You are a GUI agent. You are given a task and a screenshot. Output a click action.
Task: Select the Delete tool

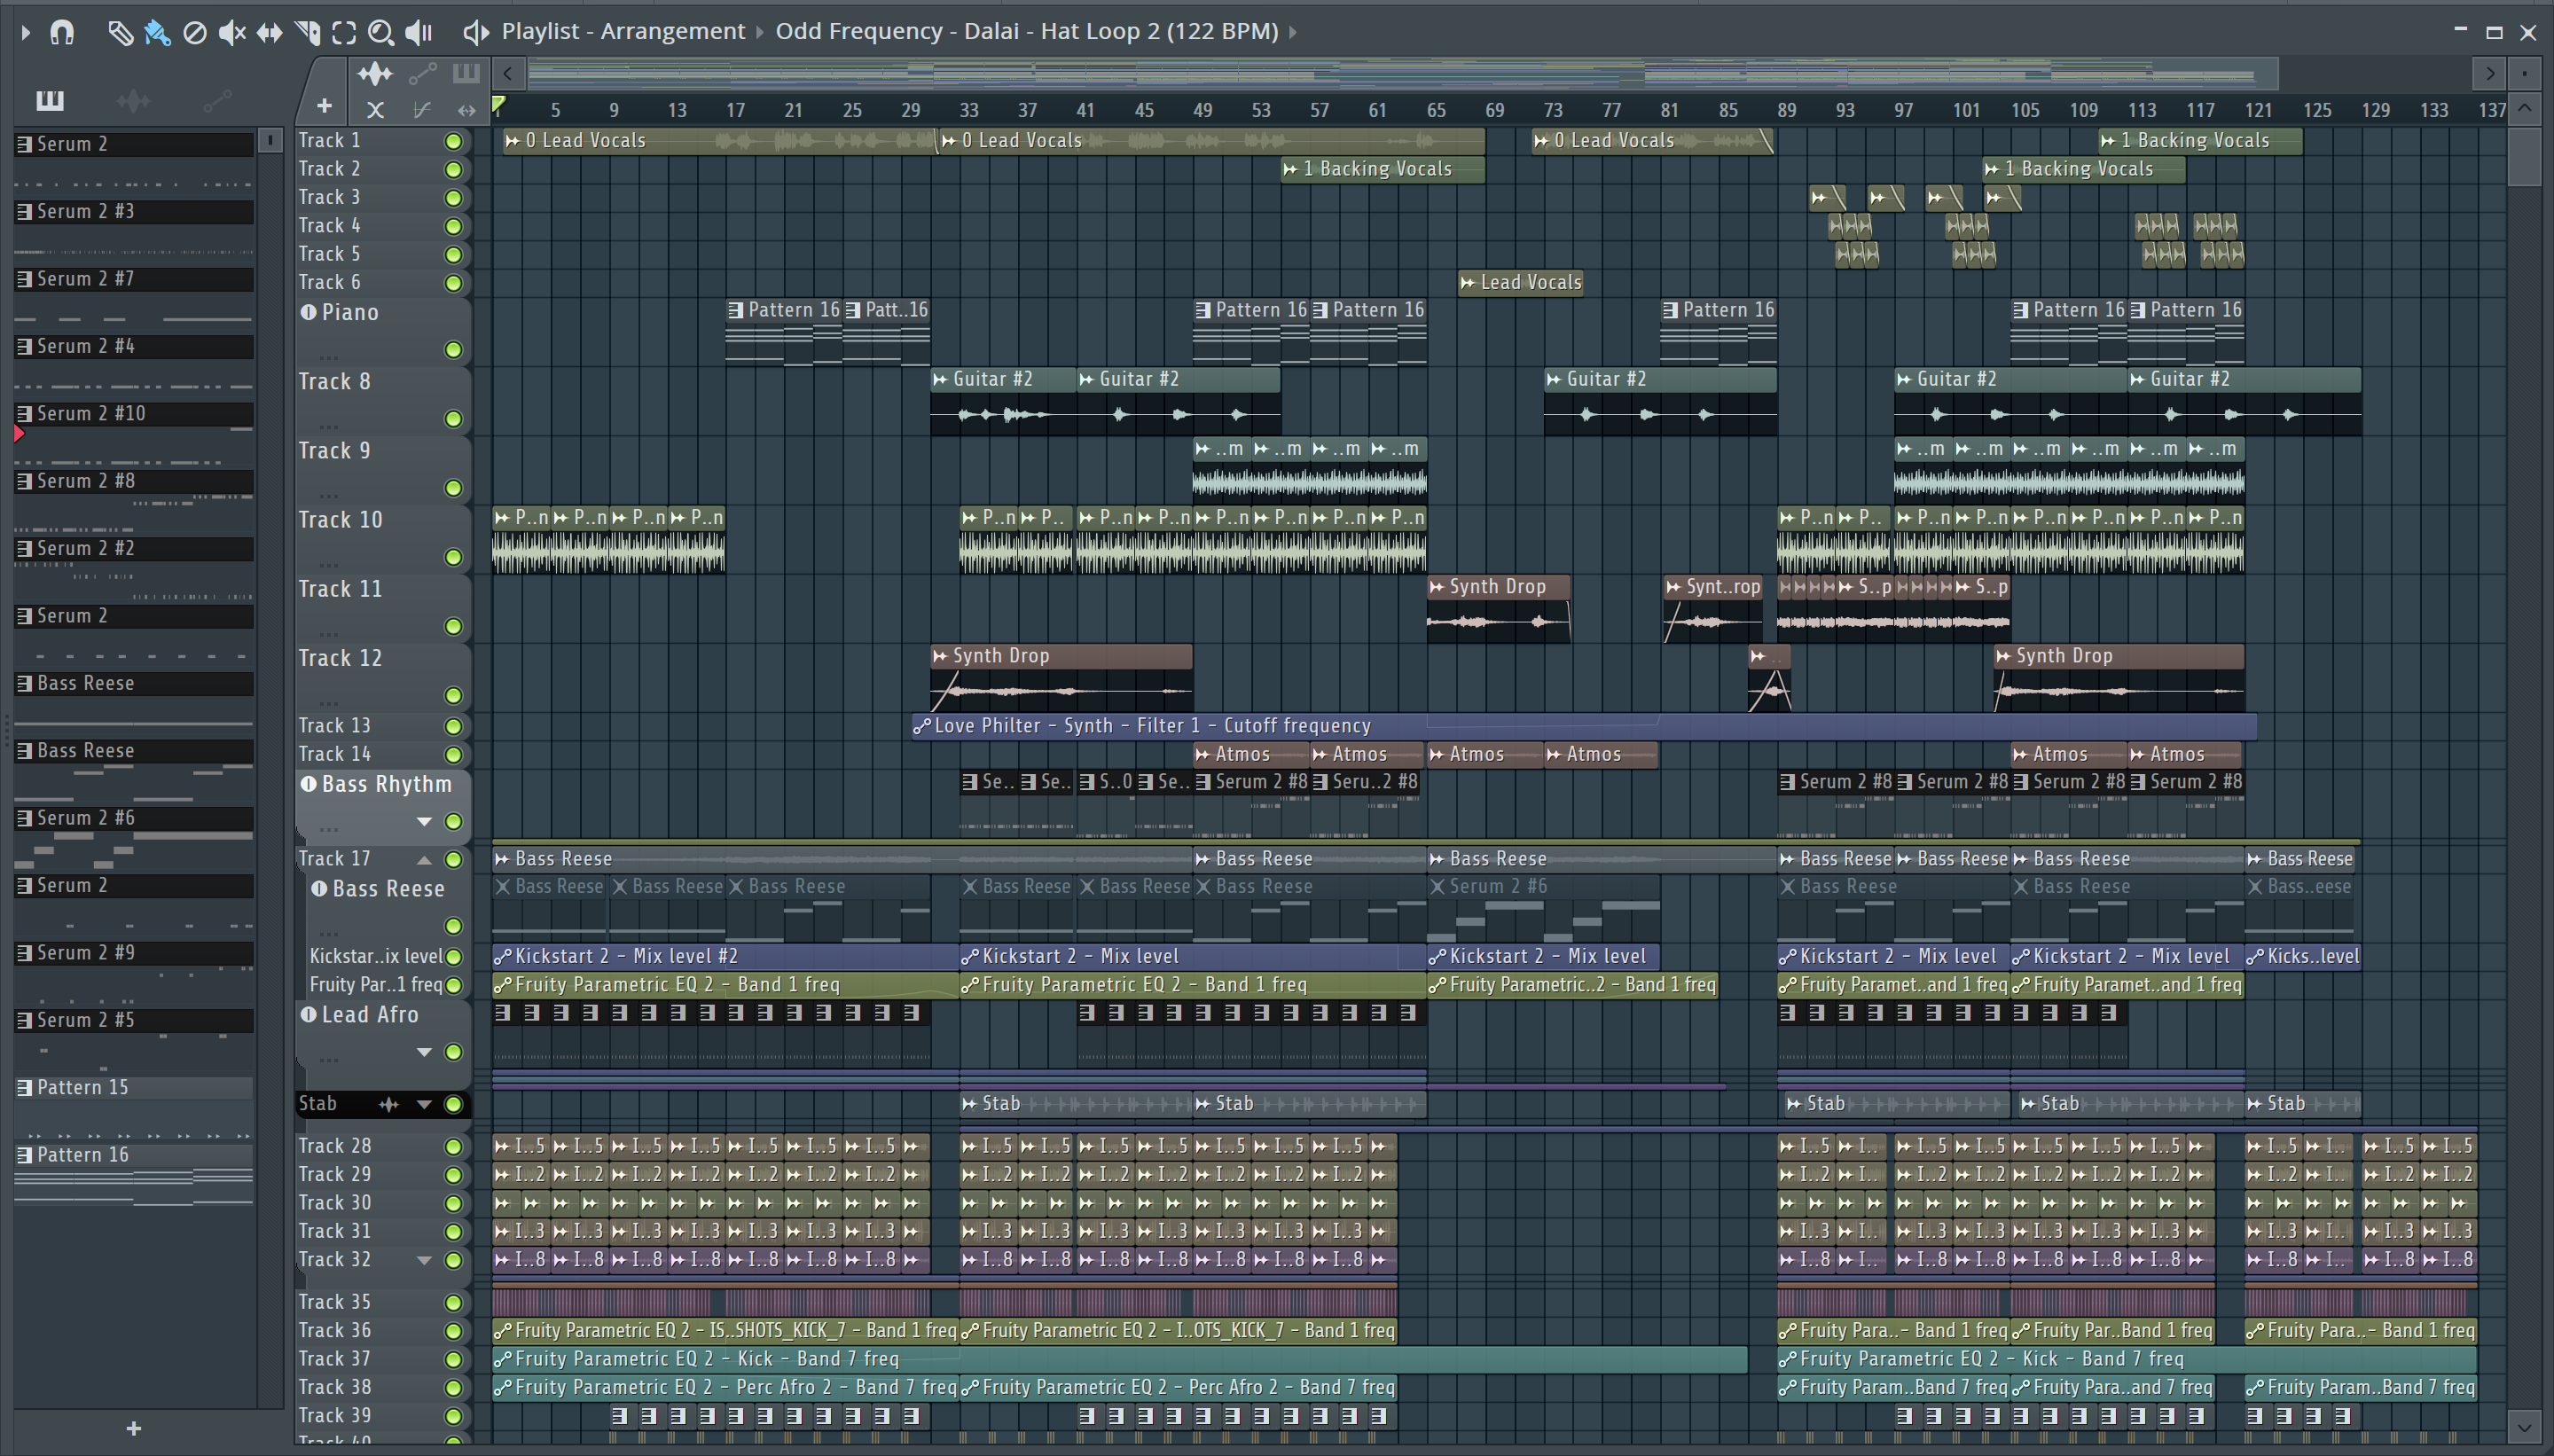pyautogui.click(x=195, y=32)
